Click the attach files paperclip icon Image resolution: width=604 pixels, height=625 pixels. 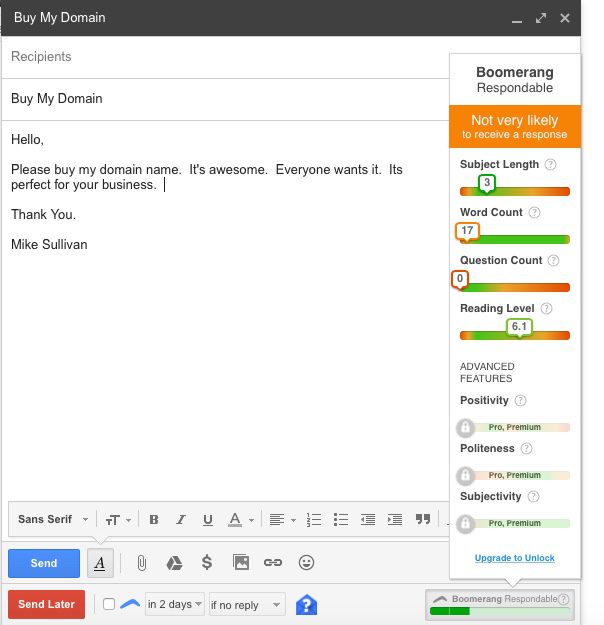click(x=142, y=563)
